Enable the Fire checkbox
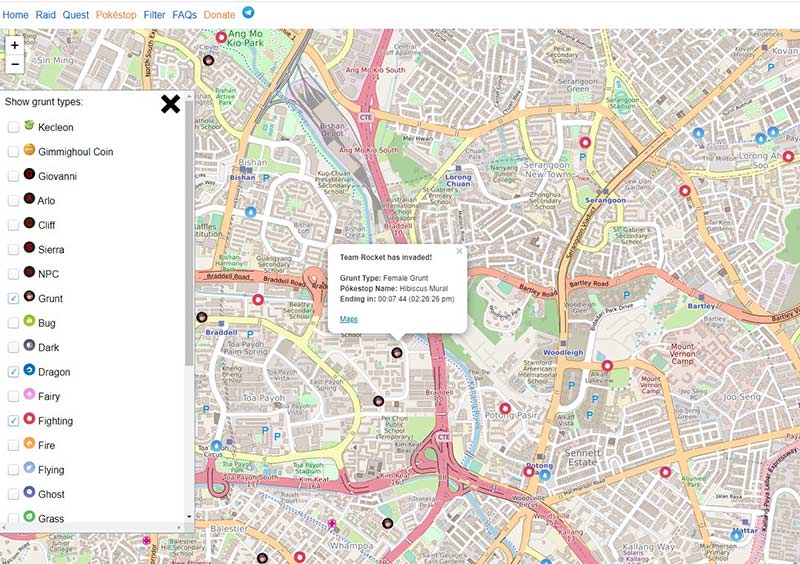The height and width of the screenshot is (564, 800). [x=13, y=446]
